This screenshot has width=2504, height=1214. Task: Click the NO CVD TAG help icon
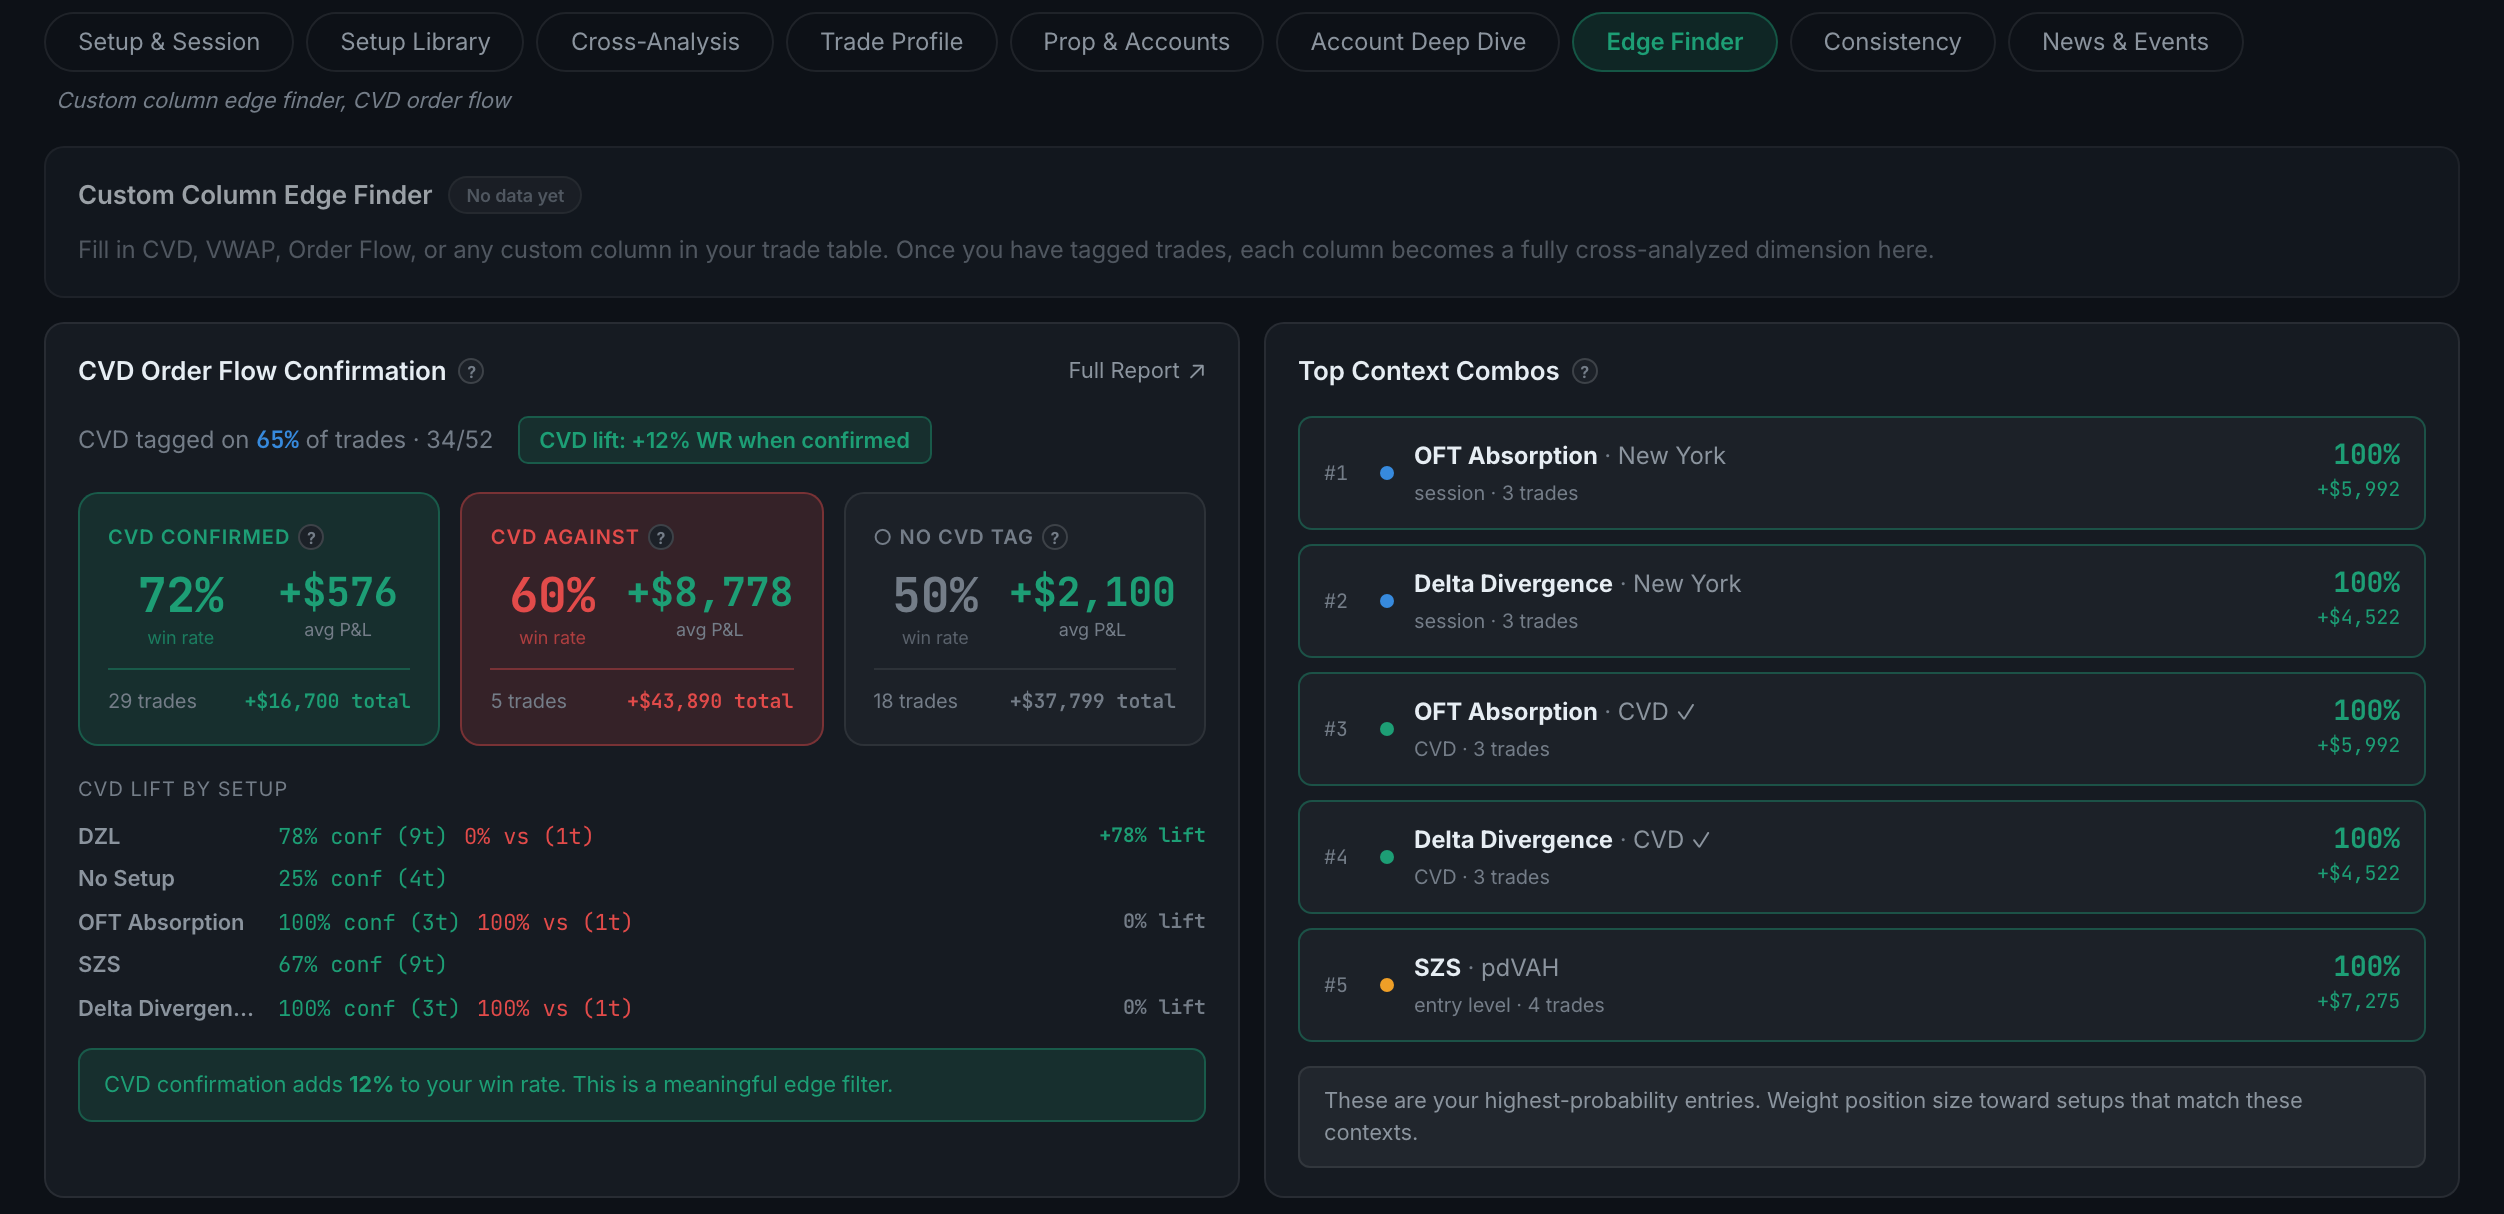tap(1055, 537)
